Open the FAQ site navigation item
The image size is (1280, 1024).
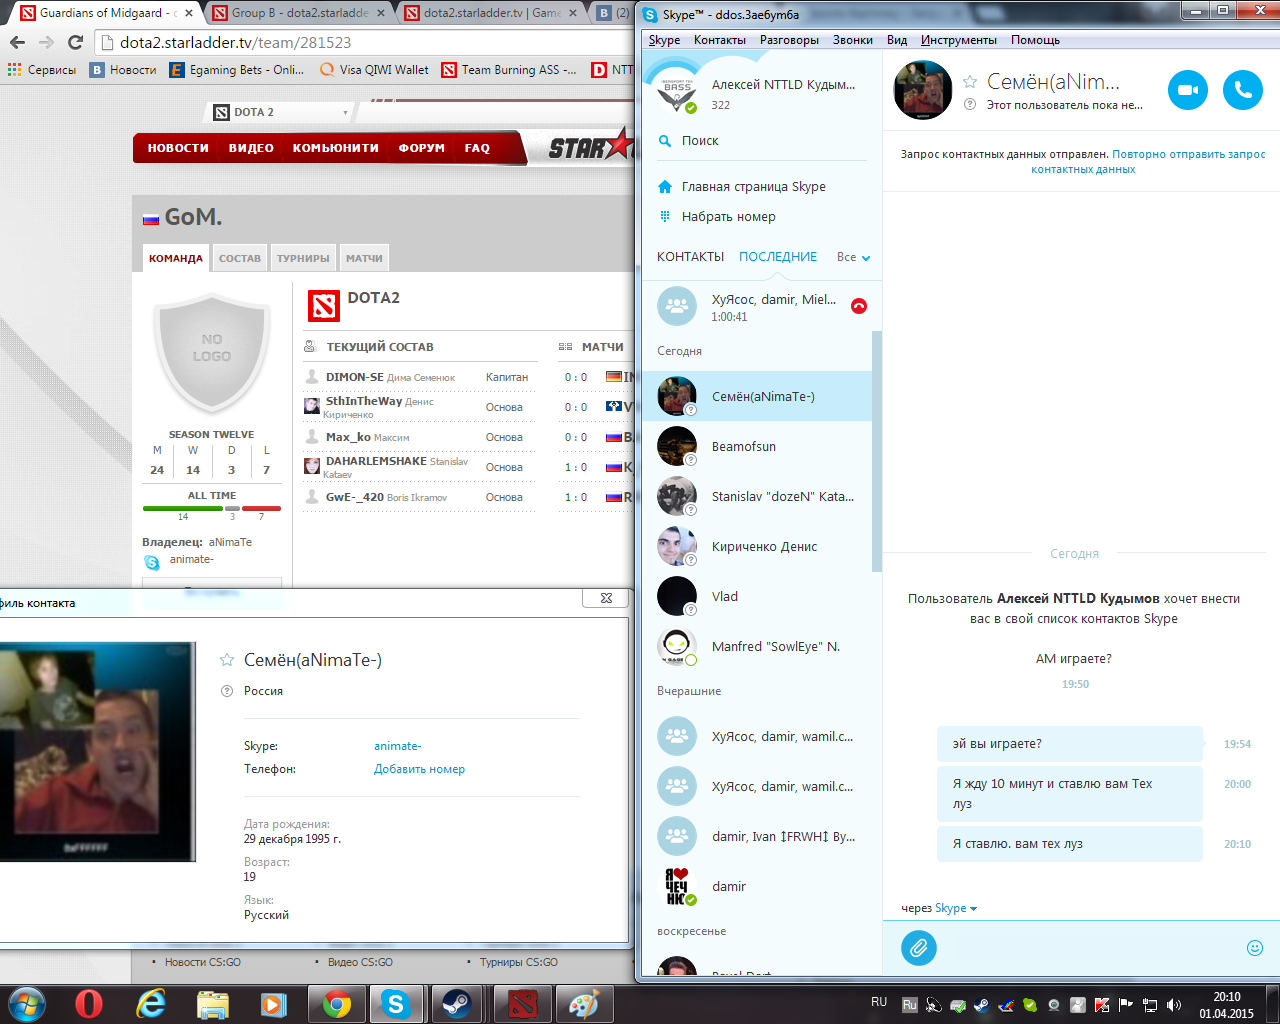point(477,148)
